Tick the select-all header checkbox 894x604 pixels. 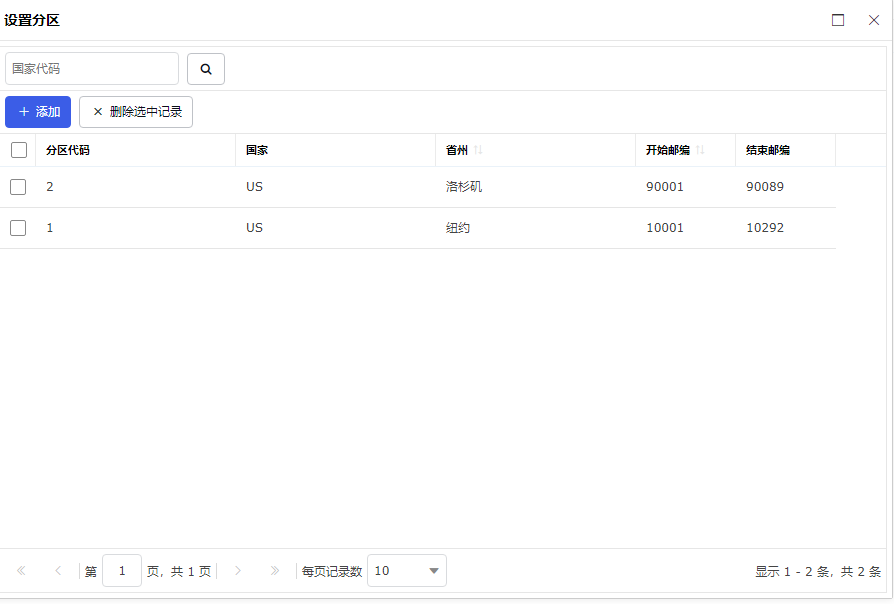click(x=19, y=150)
